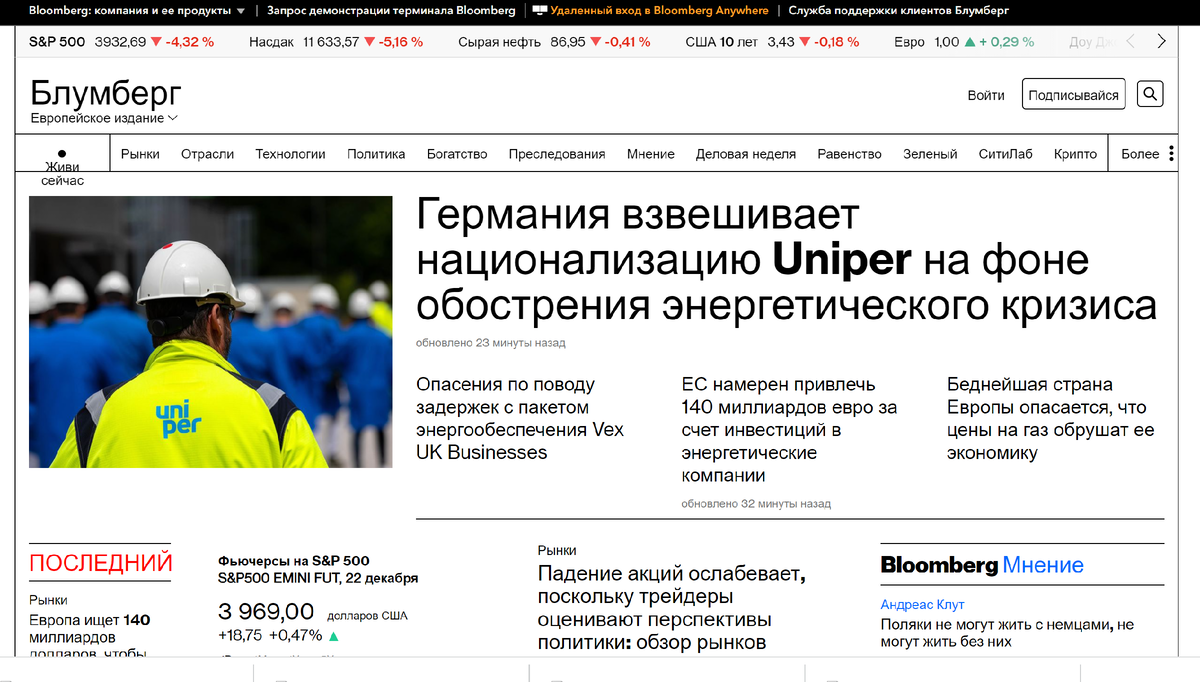The height and width of the screenshot is (682, 1200).
Task: Click the Блумберг logo
Action: click(x=106, y=93)
